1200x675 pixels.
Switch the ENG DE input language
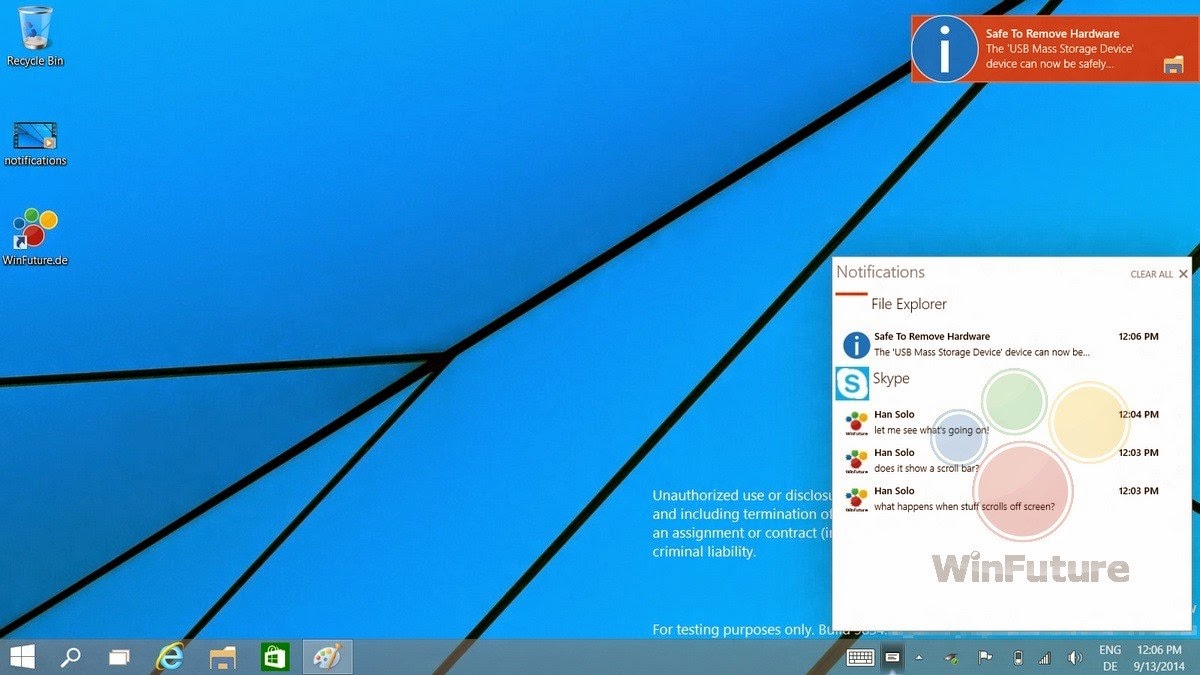(1110, 657)
